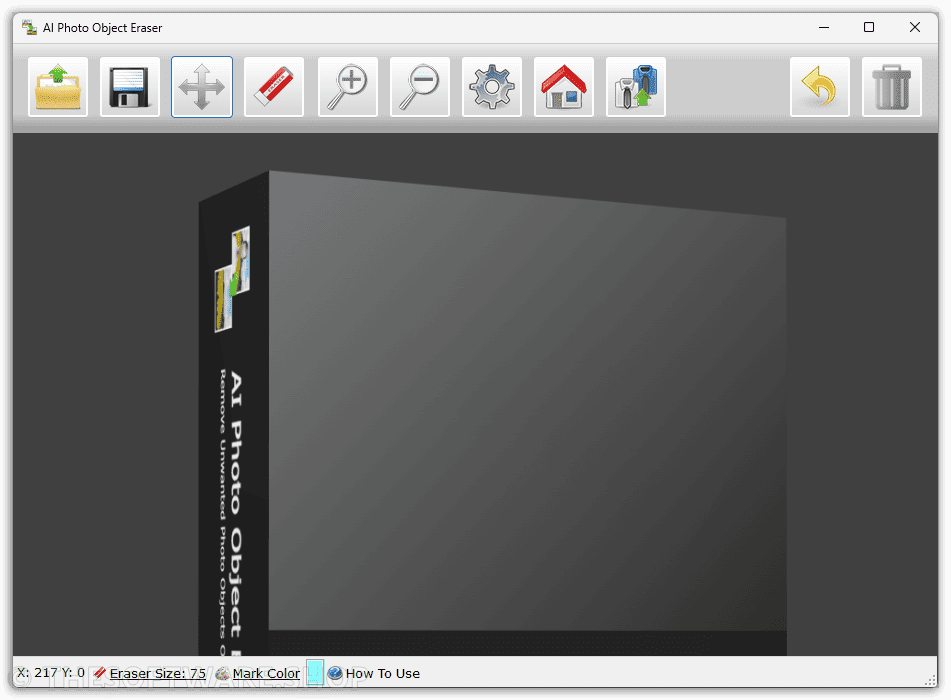This screenshot has width=951, height=700.
Task: Zoom out with the minus magnifier
Action: tap(420, 87)
